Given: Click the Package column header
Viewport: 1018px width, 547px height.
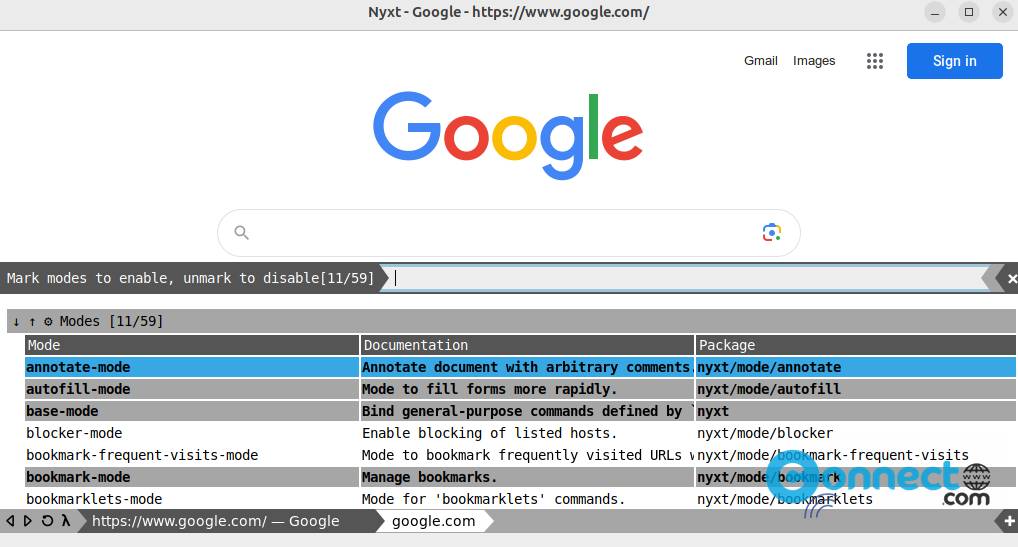Looking at the screenshot, I should click(x=856, y=345).
